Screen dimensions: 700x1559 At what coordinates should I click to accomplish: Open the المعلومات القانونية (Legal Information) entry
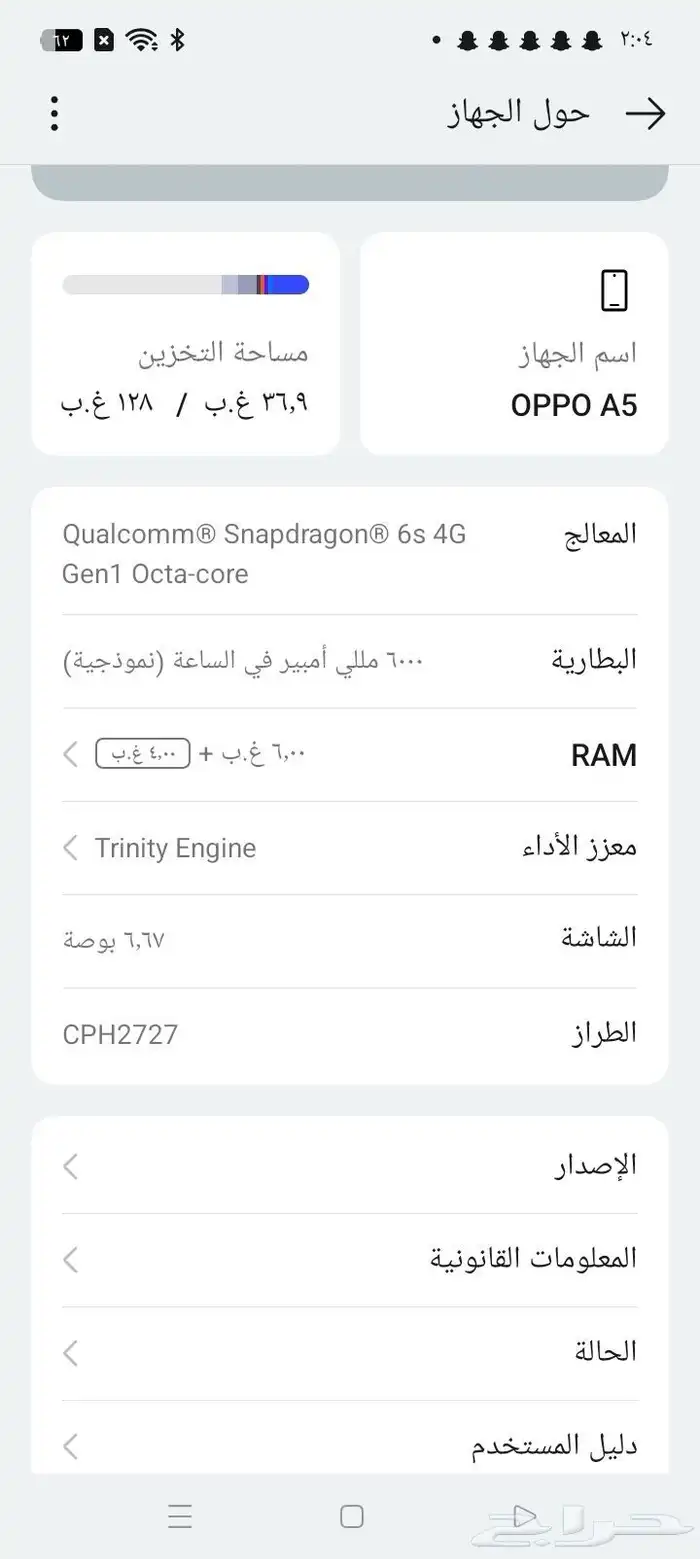(x=350, y=1259)
